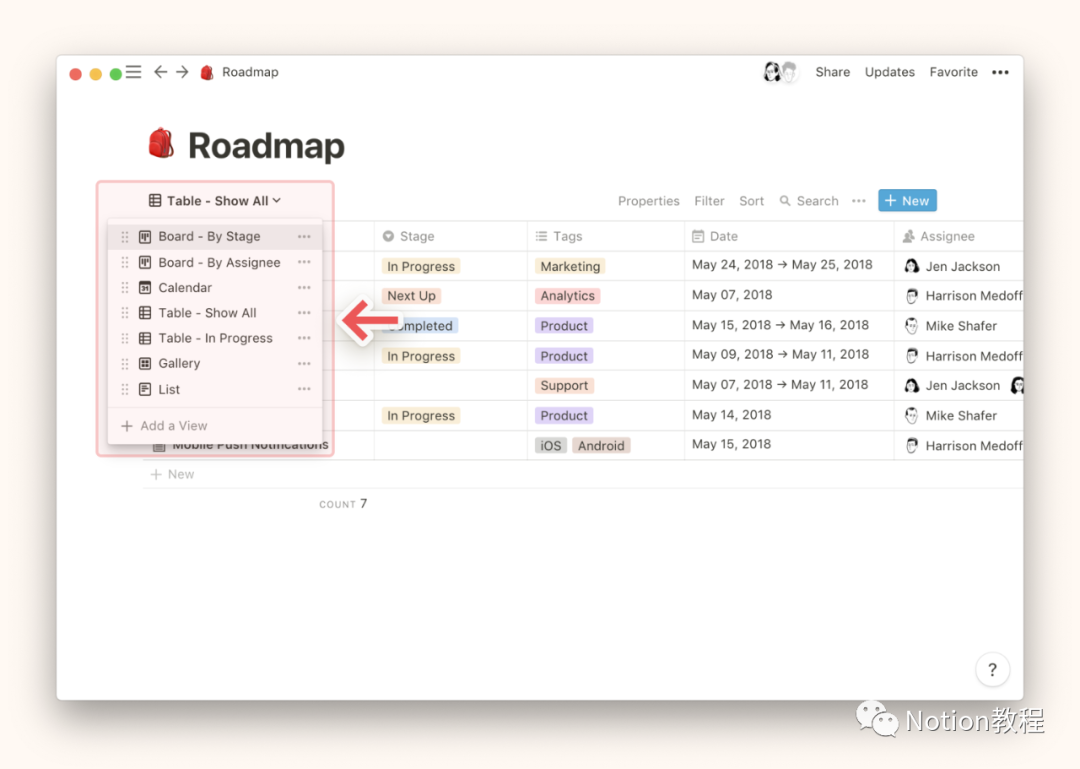1080x769 pixels.
Task: Open options for Board - By Stage view
Action: tap(304, 237)
